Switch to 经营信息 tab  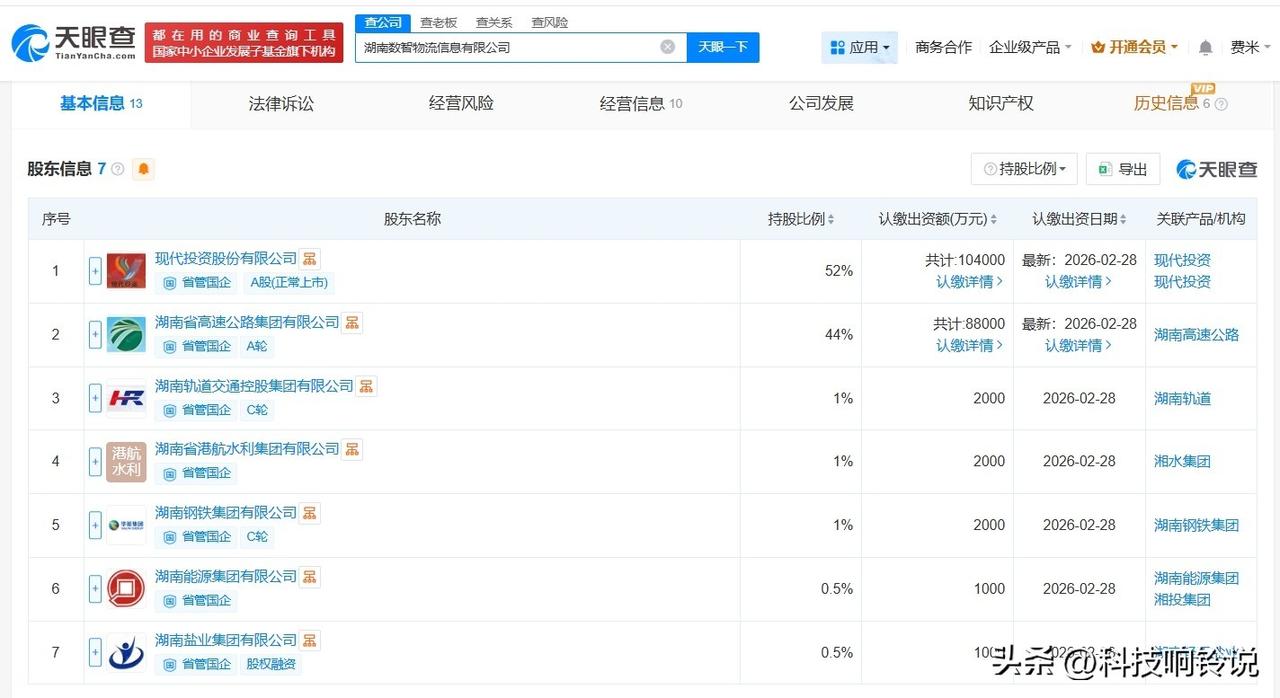(x=641, y=103)
